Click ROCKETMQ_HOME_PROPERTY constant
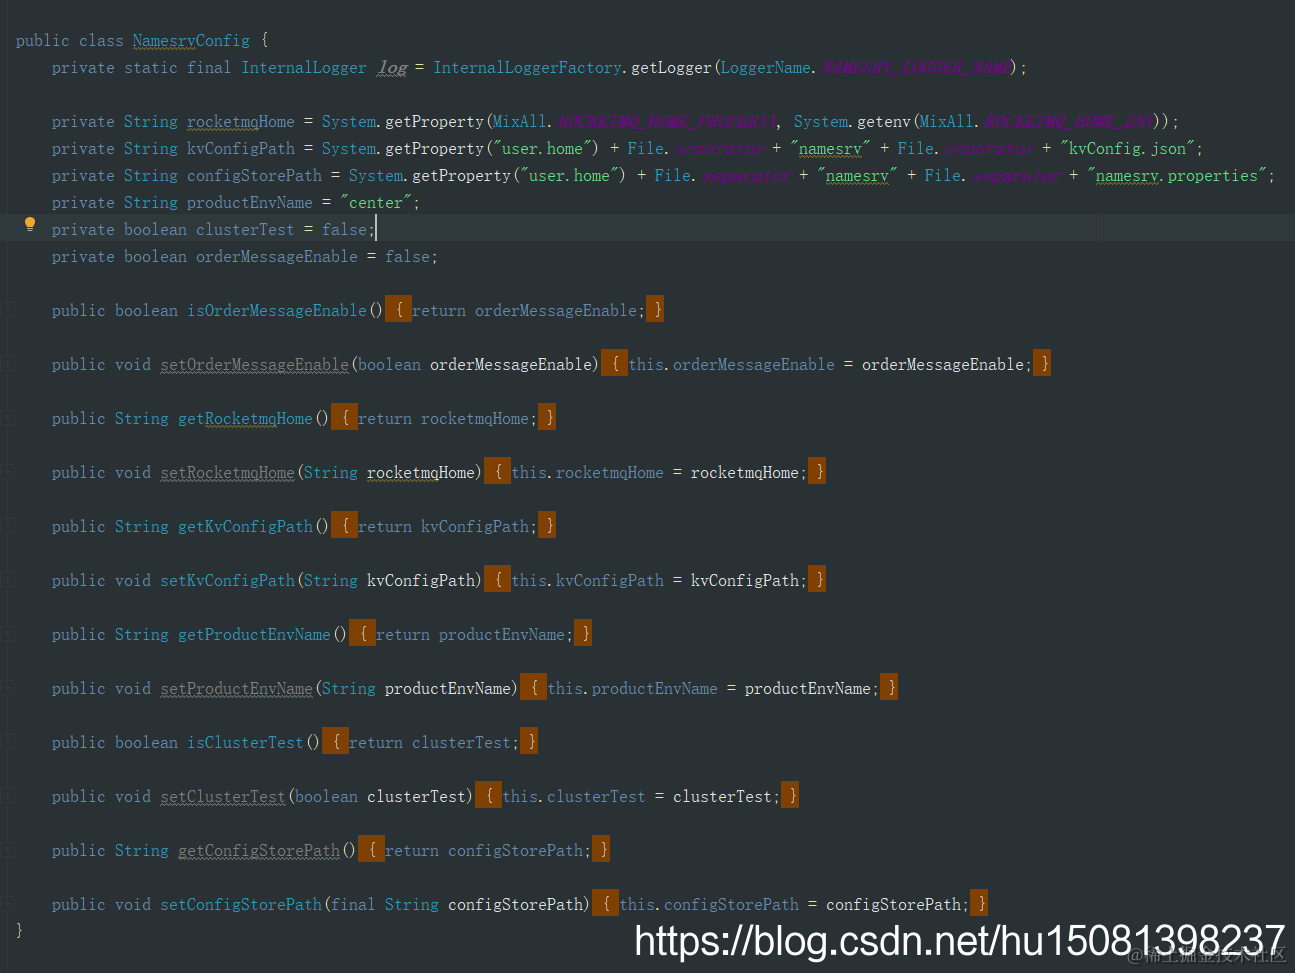The height and width of the screenshot is (973, 1295). click(667, 121)
